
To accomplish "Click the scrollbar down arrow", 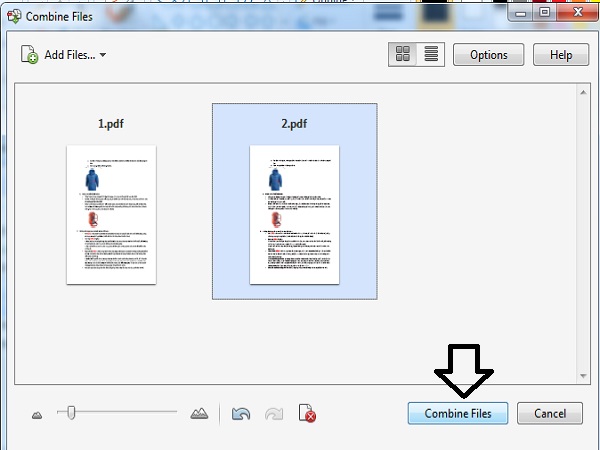I will click(x=583, y=376).
